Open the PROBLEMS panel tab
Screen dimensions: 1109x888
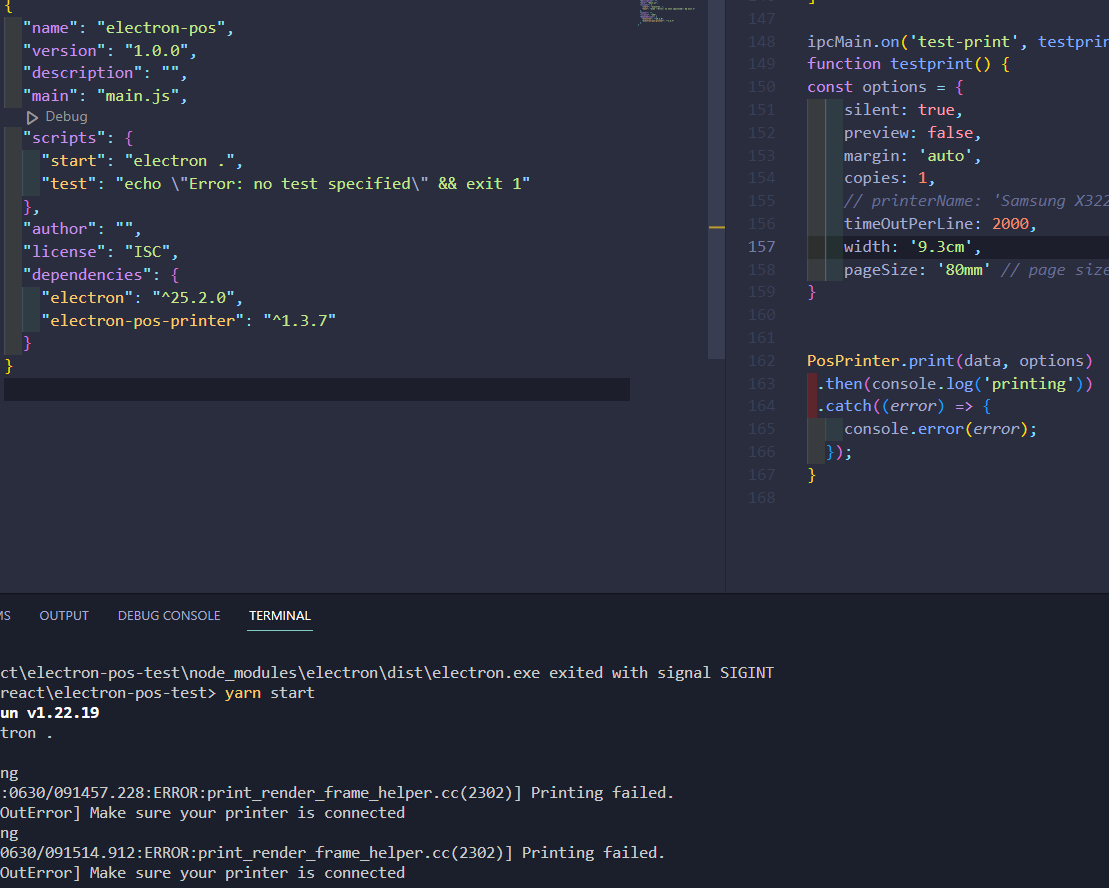tap(5, 615)
